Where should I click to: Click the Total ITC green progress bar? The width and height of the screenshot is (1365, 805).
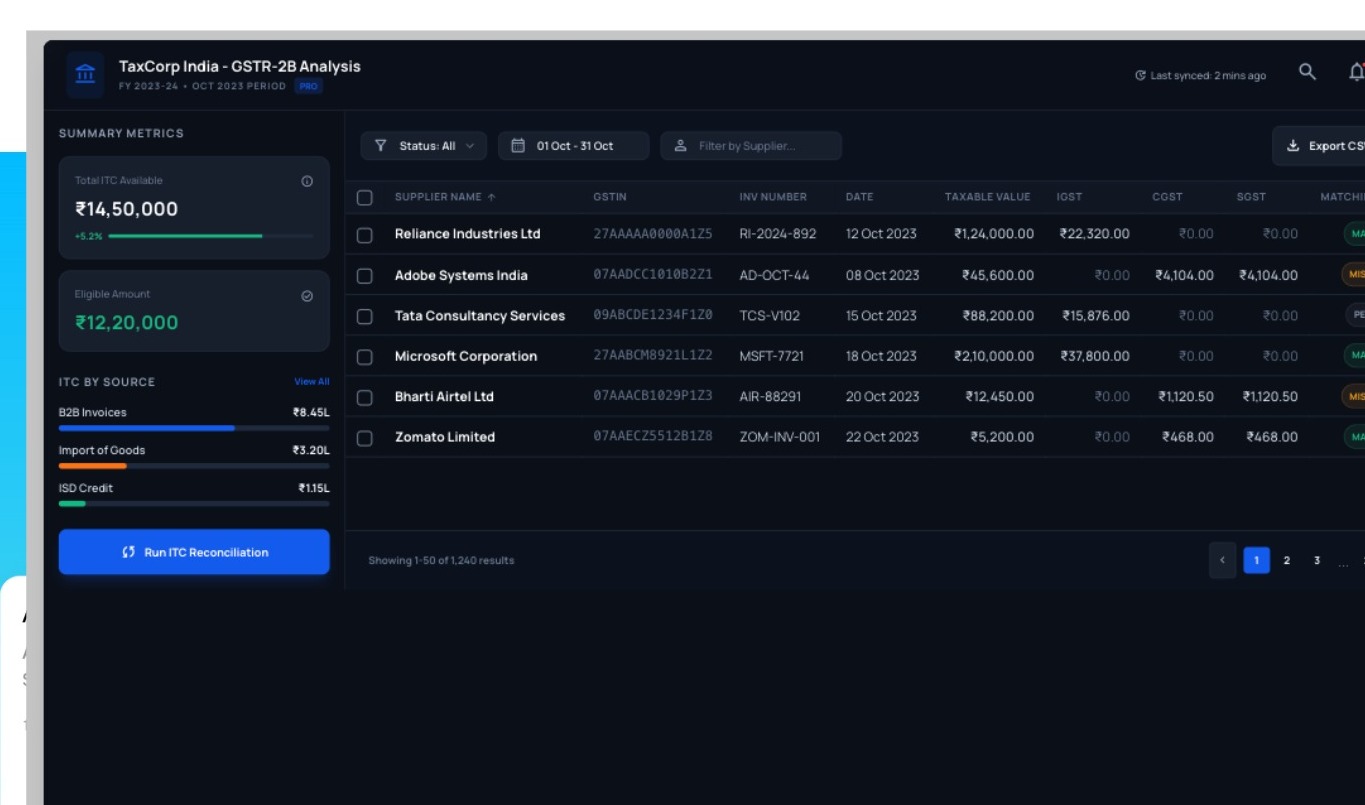coord(211,236)
